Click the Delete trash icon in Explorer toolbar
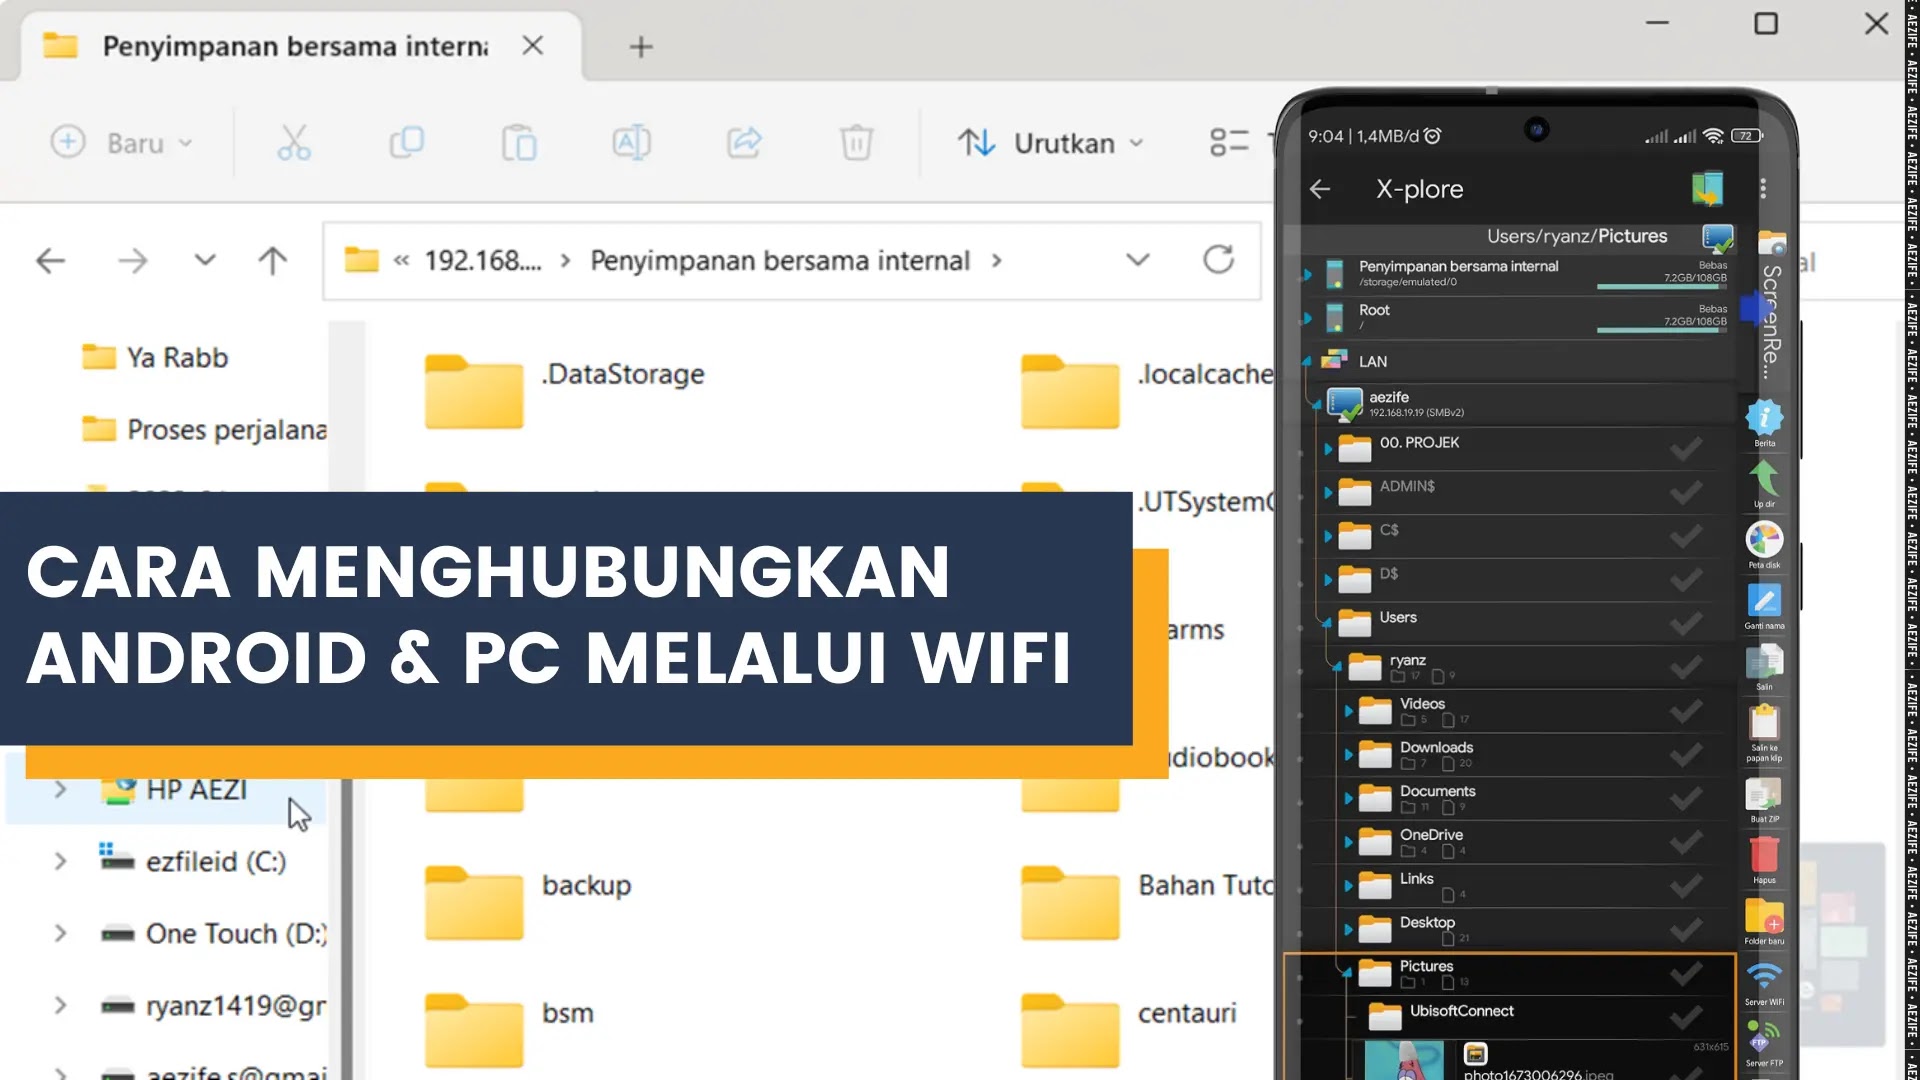Screen dimensions: 1920x1080 tap(856, 143)
